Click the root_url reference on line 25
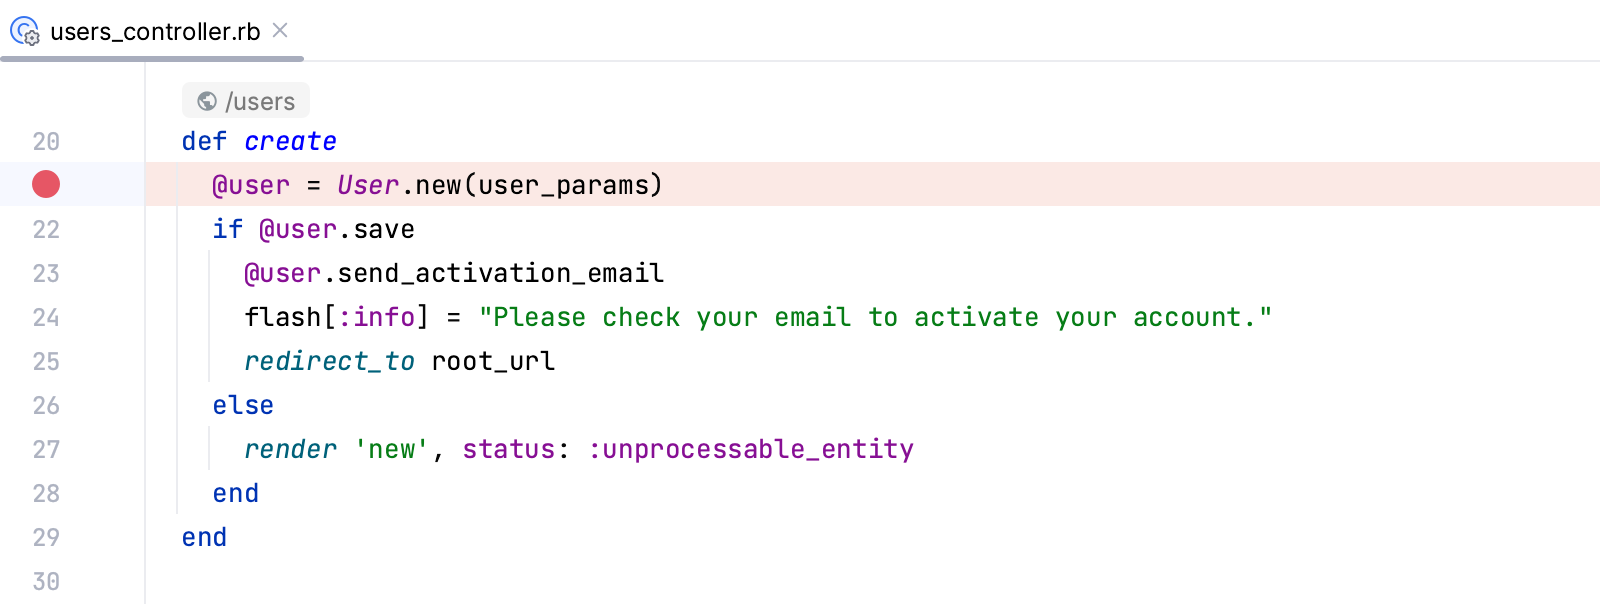 click(x=491, y=361)
